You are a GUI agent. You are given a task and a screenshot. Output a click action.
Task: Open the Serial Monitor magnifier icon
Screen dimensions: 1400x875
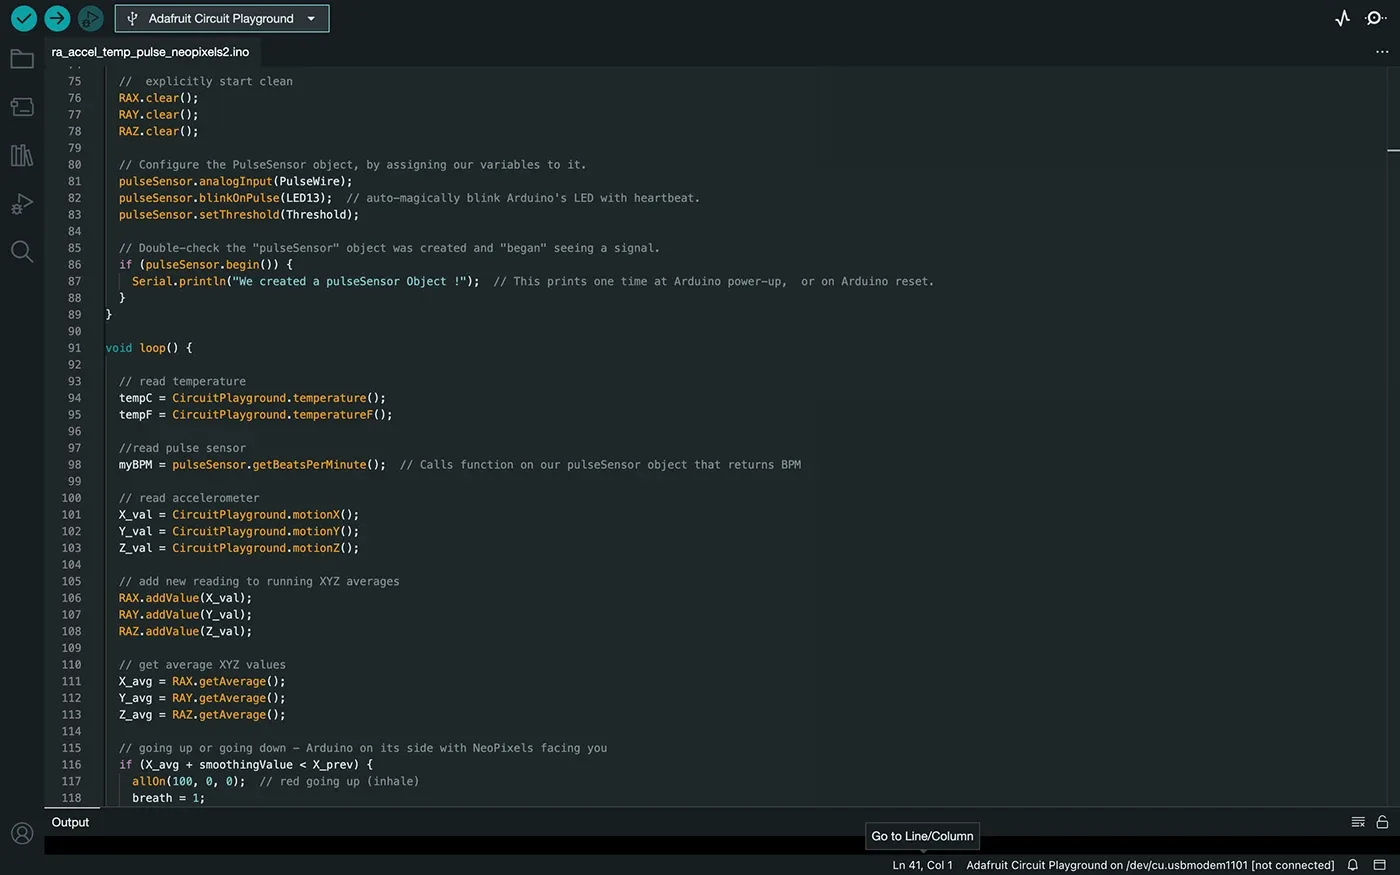pos(1376,18)
